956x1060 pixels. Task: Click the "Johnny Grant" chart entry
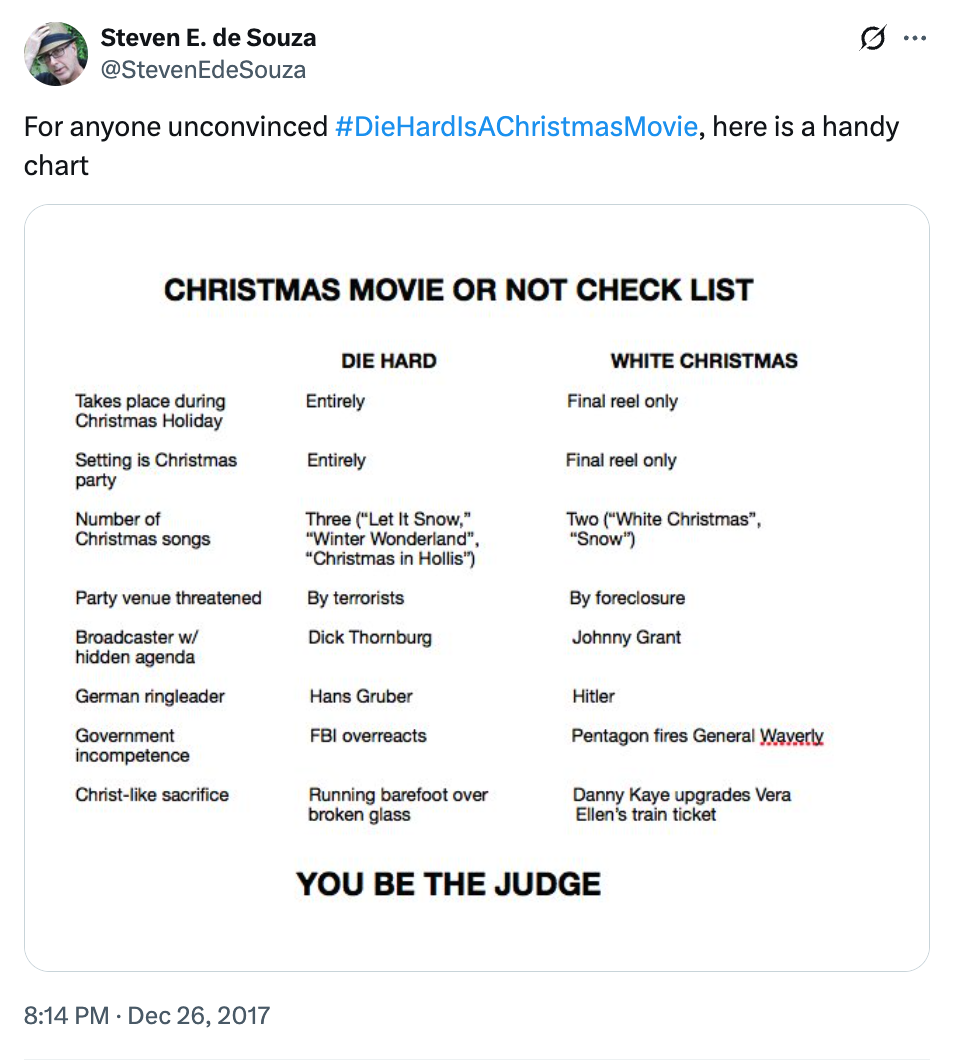coord(626,637)
